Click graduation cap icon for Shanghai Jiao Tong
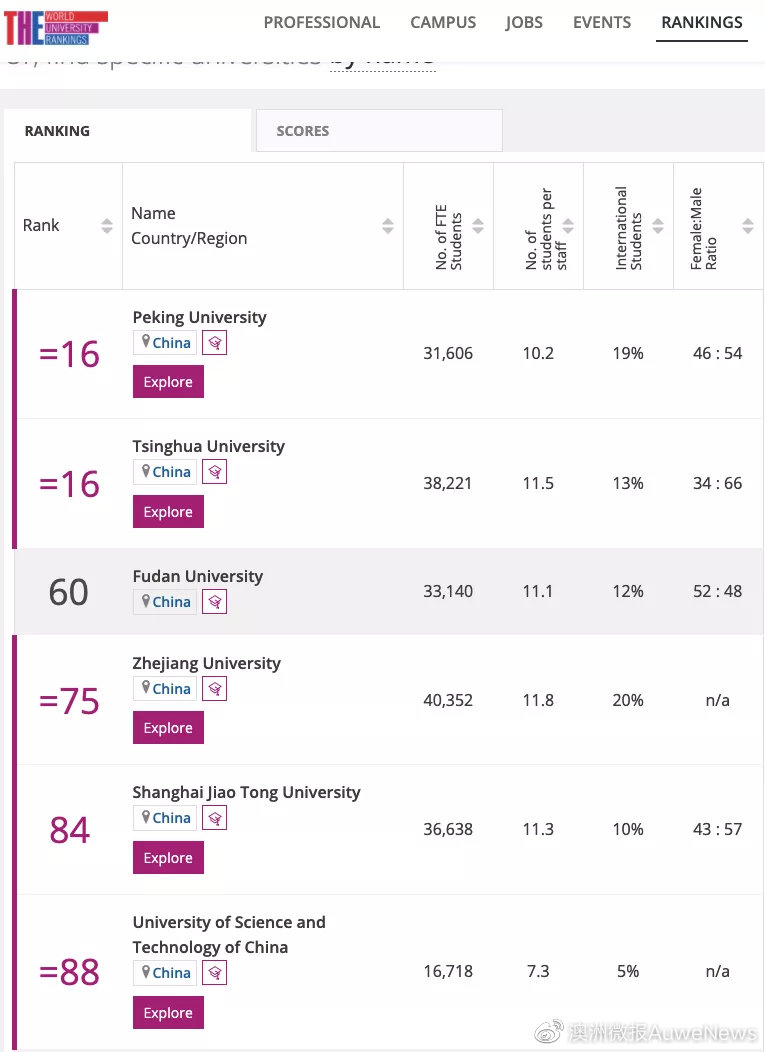 (214, 818)
